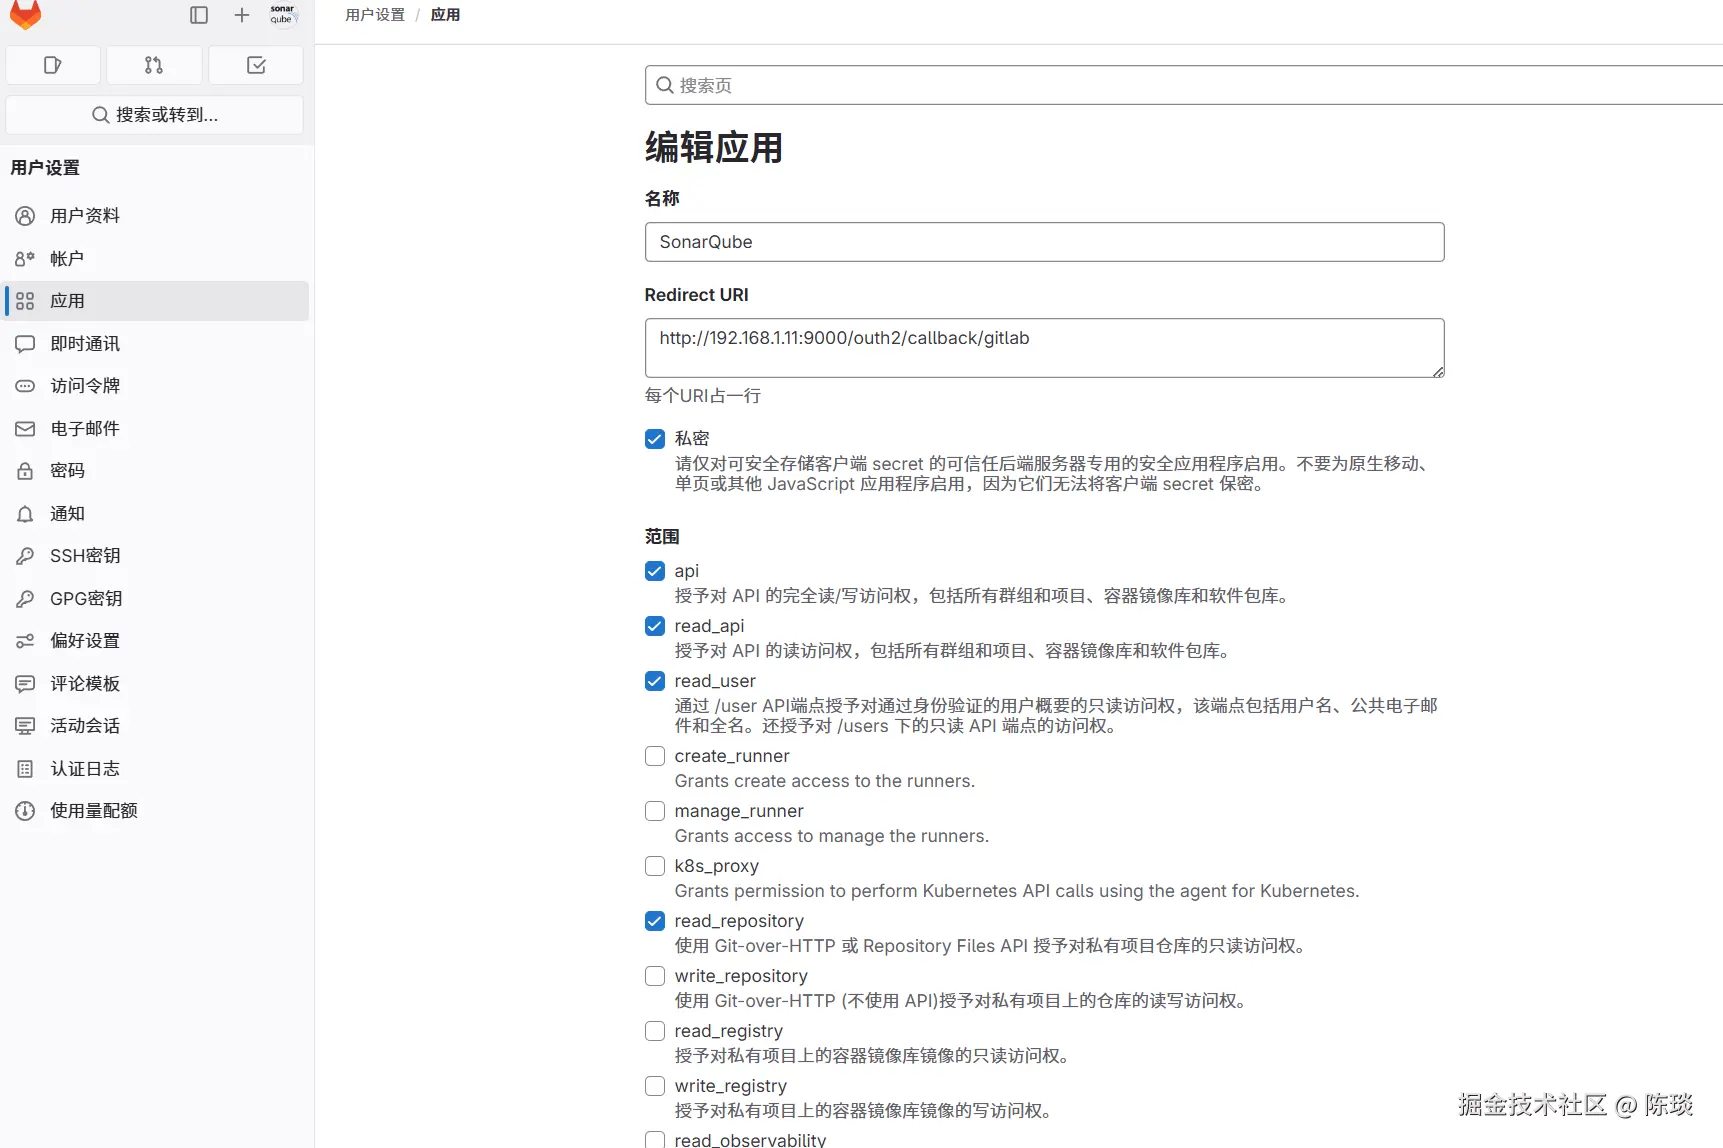Open 密码 settings page
The image size is (1723, 1148).
(x=157, y=471)
